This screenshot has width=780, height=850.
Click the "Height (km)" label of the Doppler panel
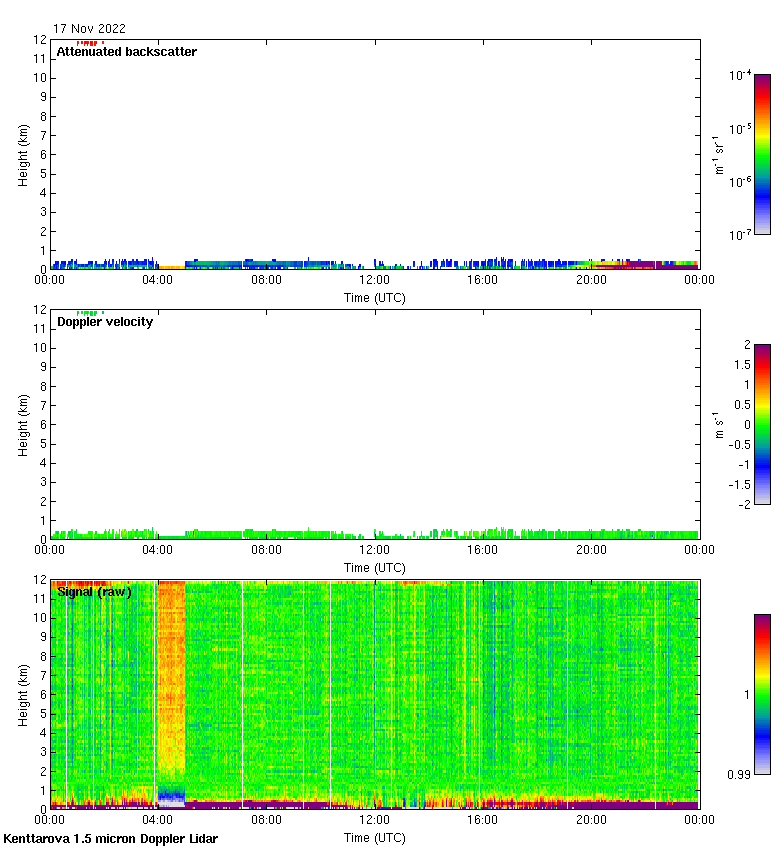click(24, 424)
